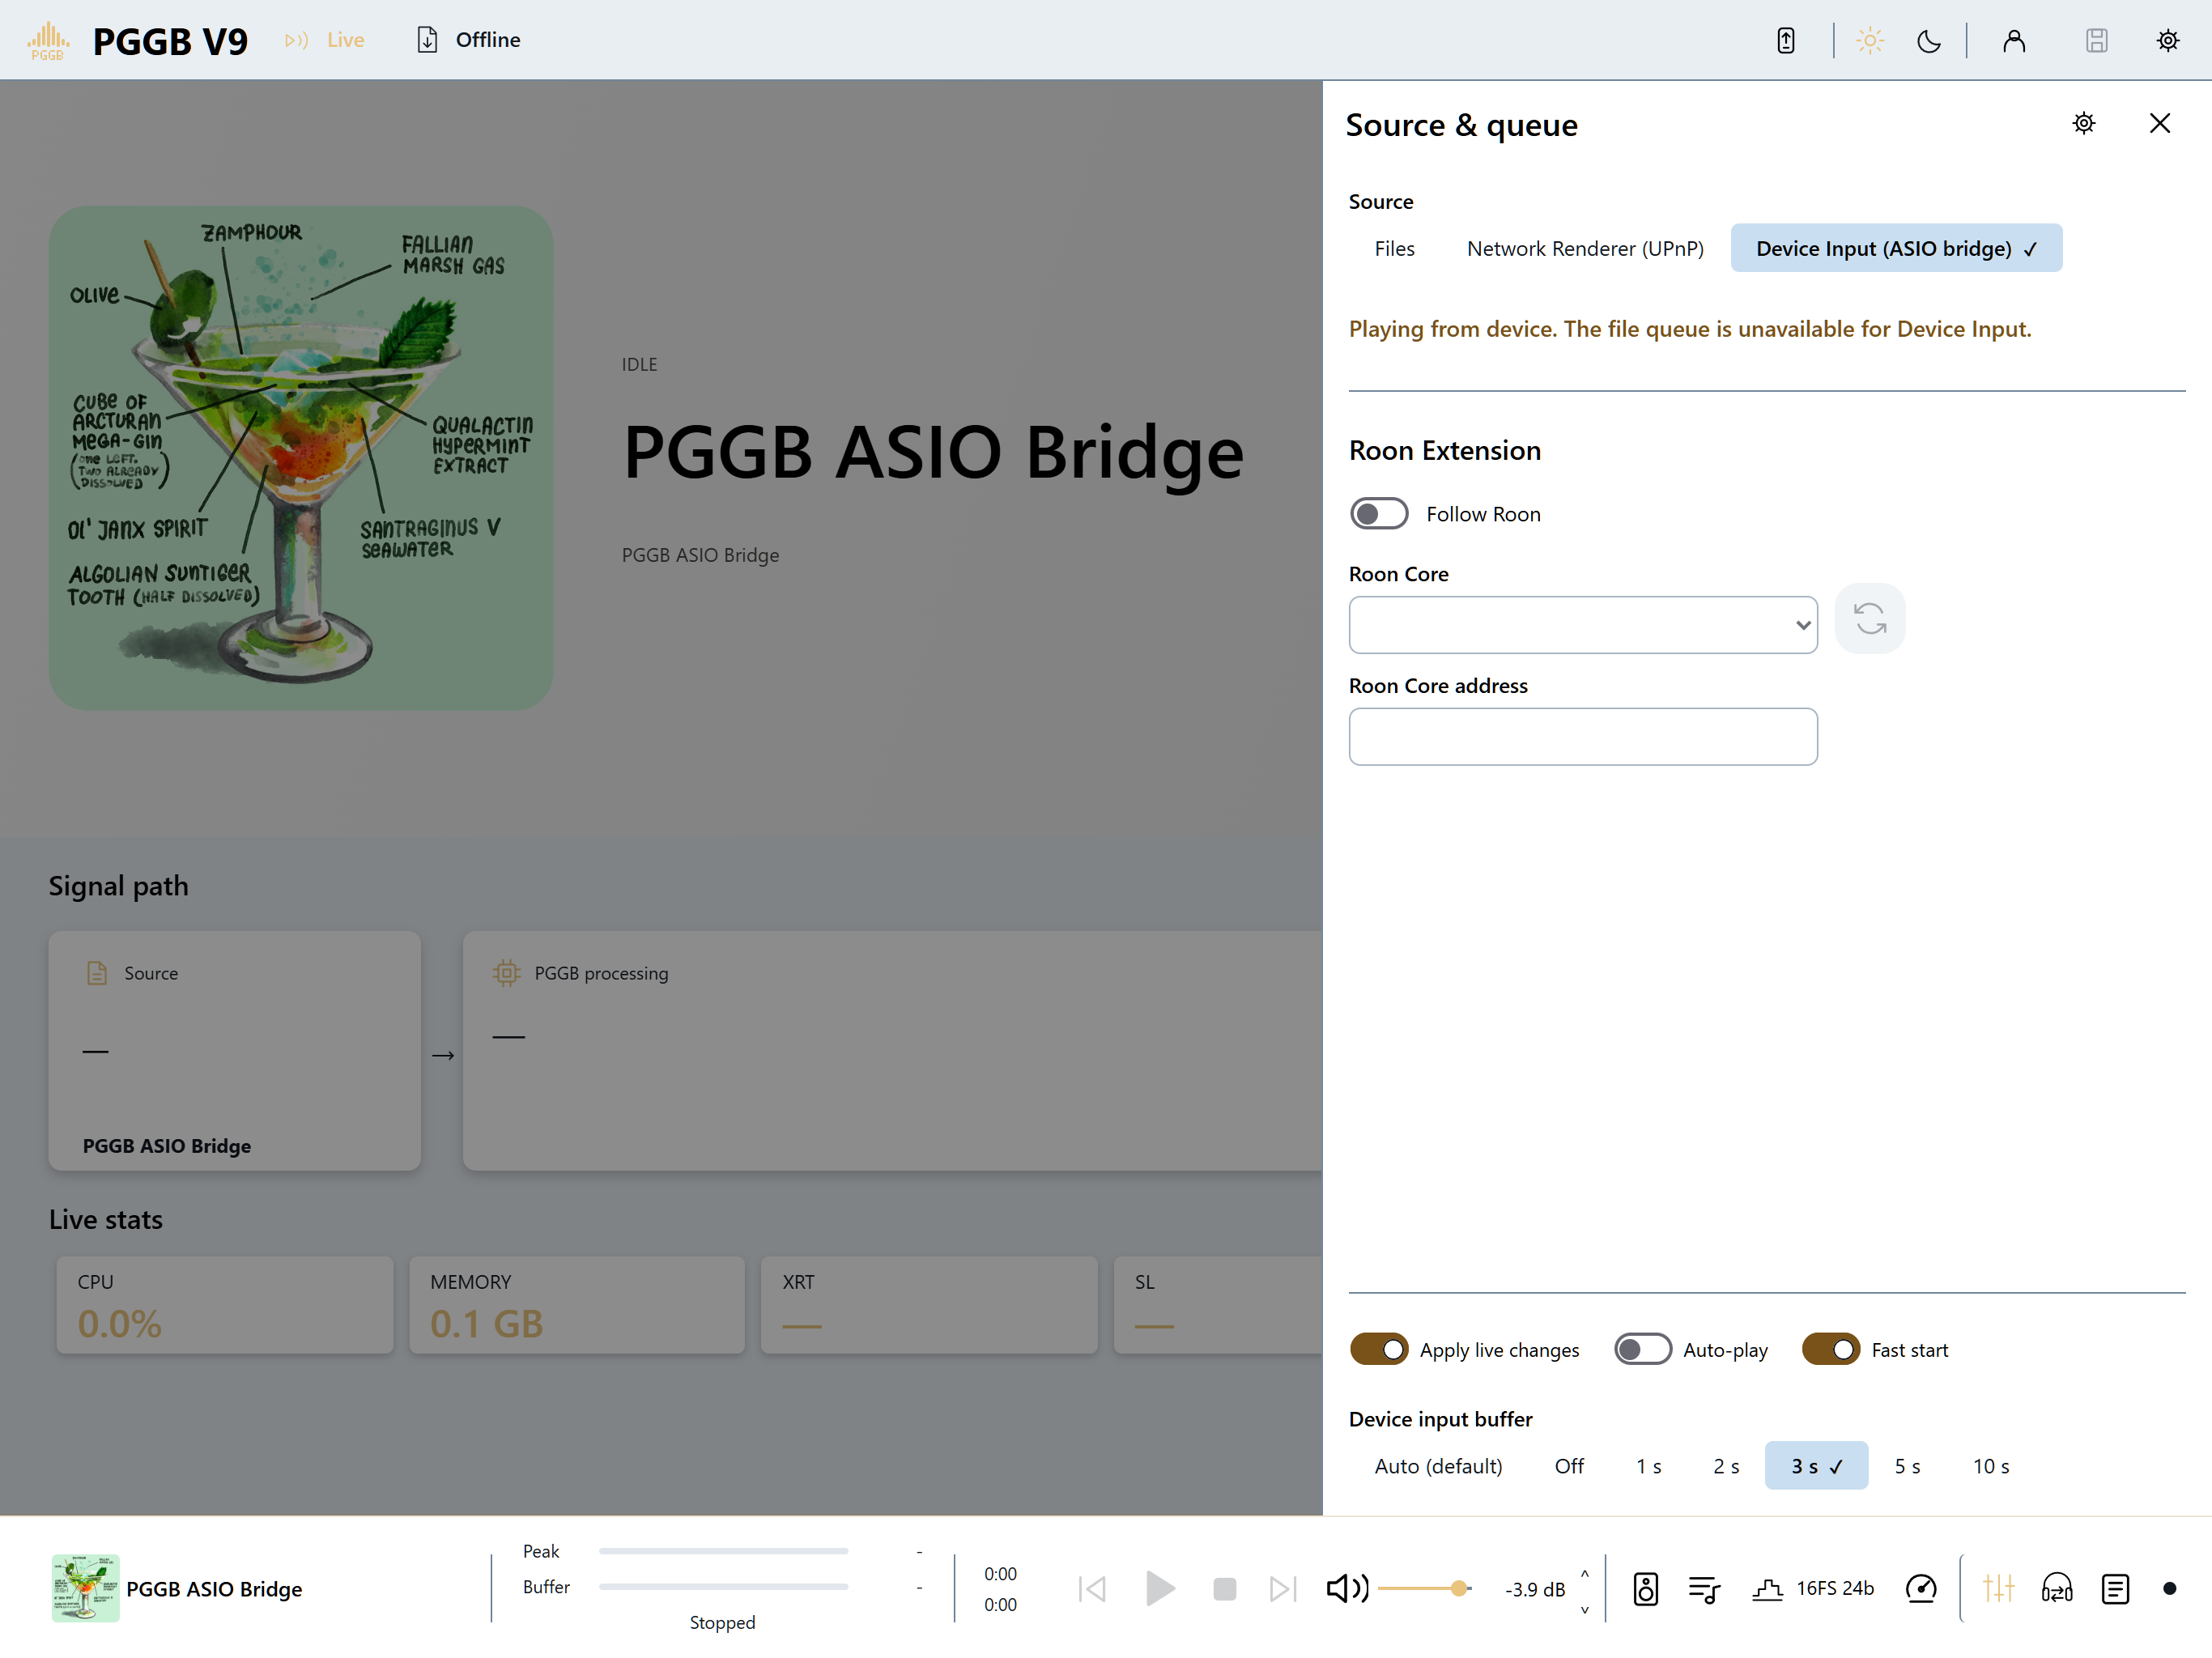2212x1658 pixels.
Task: Select Network Renderer (UPnP) source
Action: (x=1584, y=248)
